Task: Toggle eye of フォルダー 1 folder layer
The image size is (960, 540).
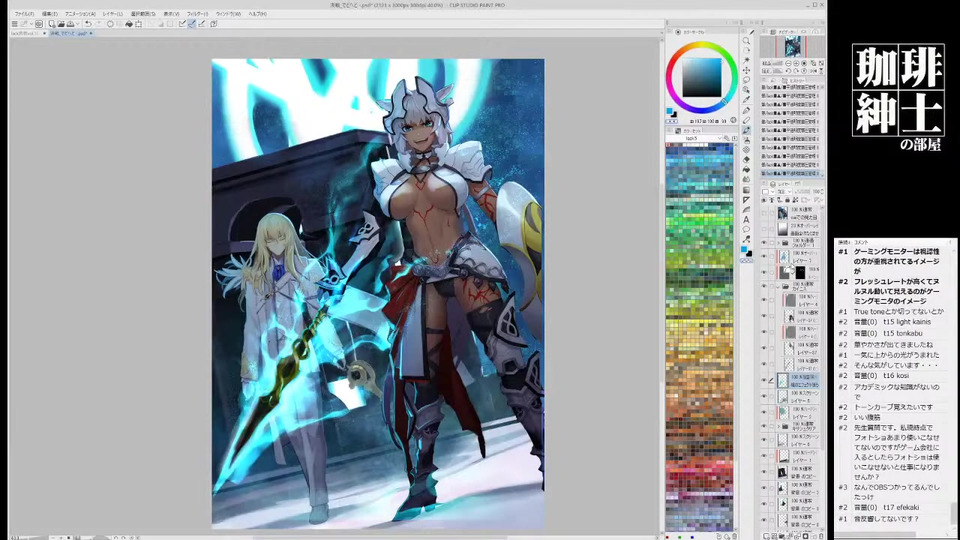Action: [763, 242]
